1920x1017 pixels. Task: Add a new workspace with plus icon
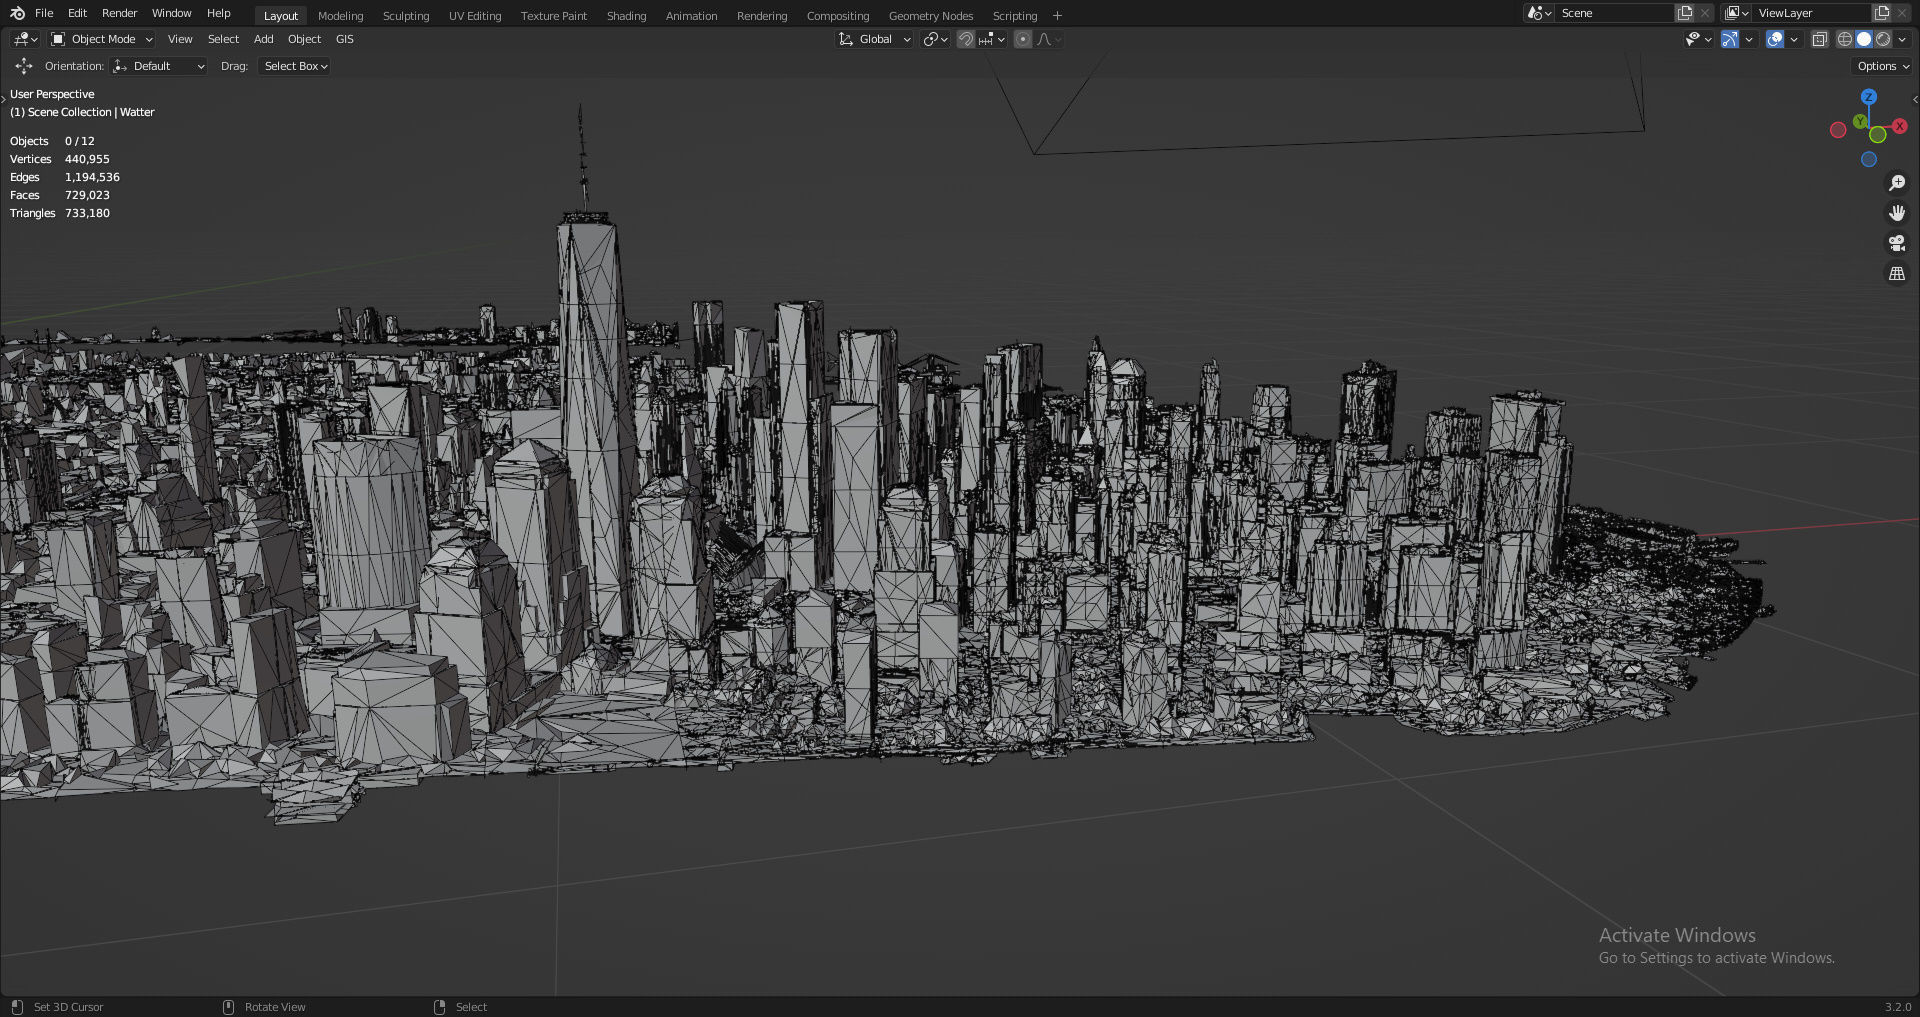tap(1057, 16)
